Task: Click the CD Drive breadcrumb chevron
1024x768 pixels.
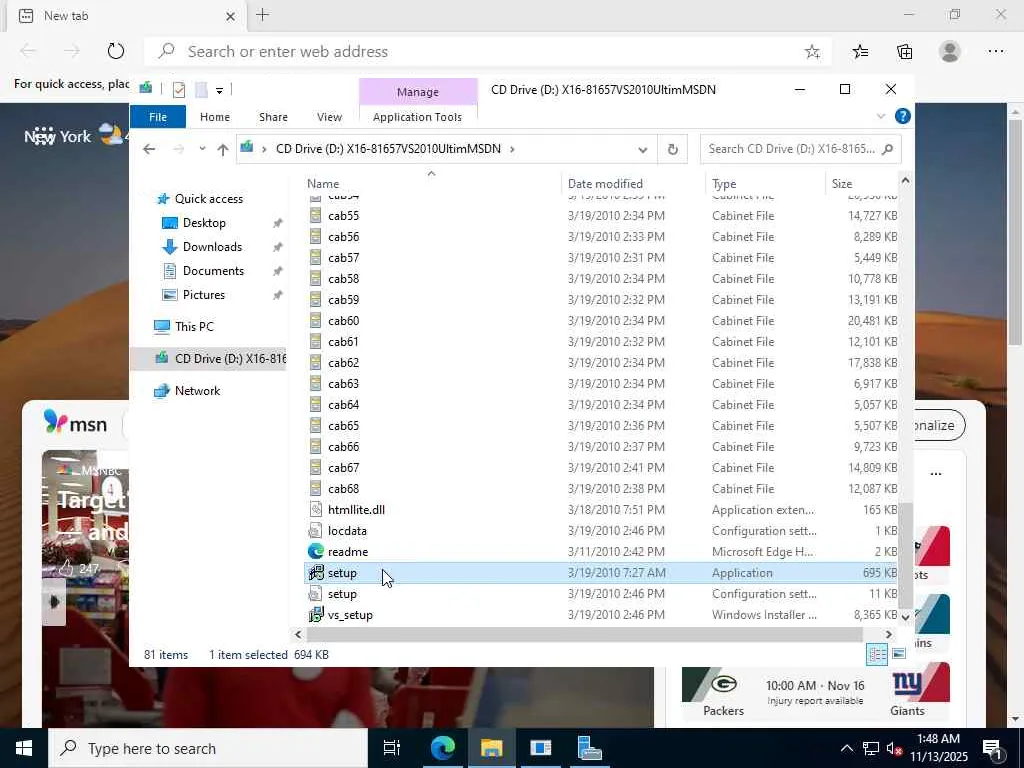Action: [x=513, y=150]
